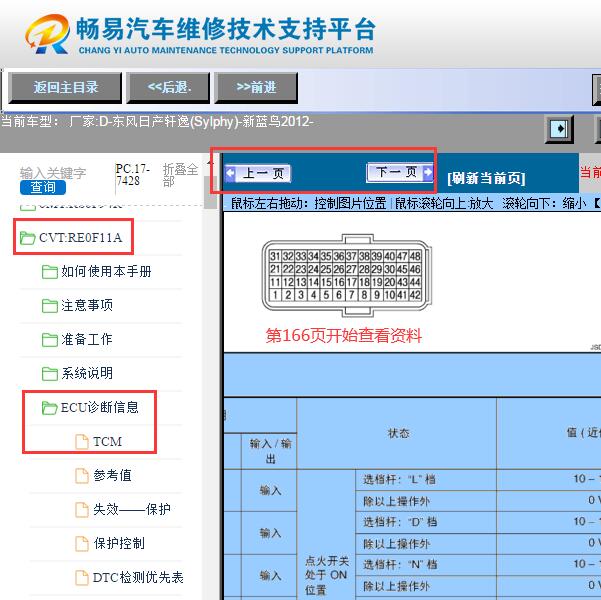Click the 状态 column header
The width and height of the screenshot is (601, 600).
point(399,433)
